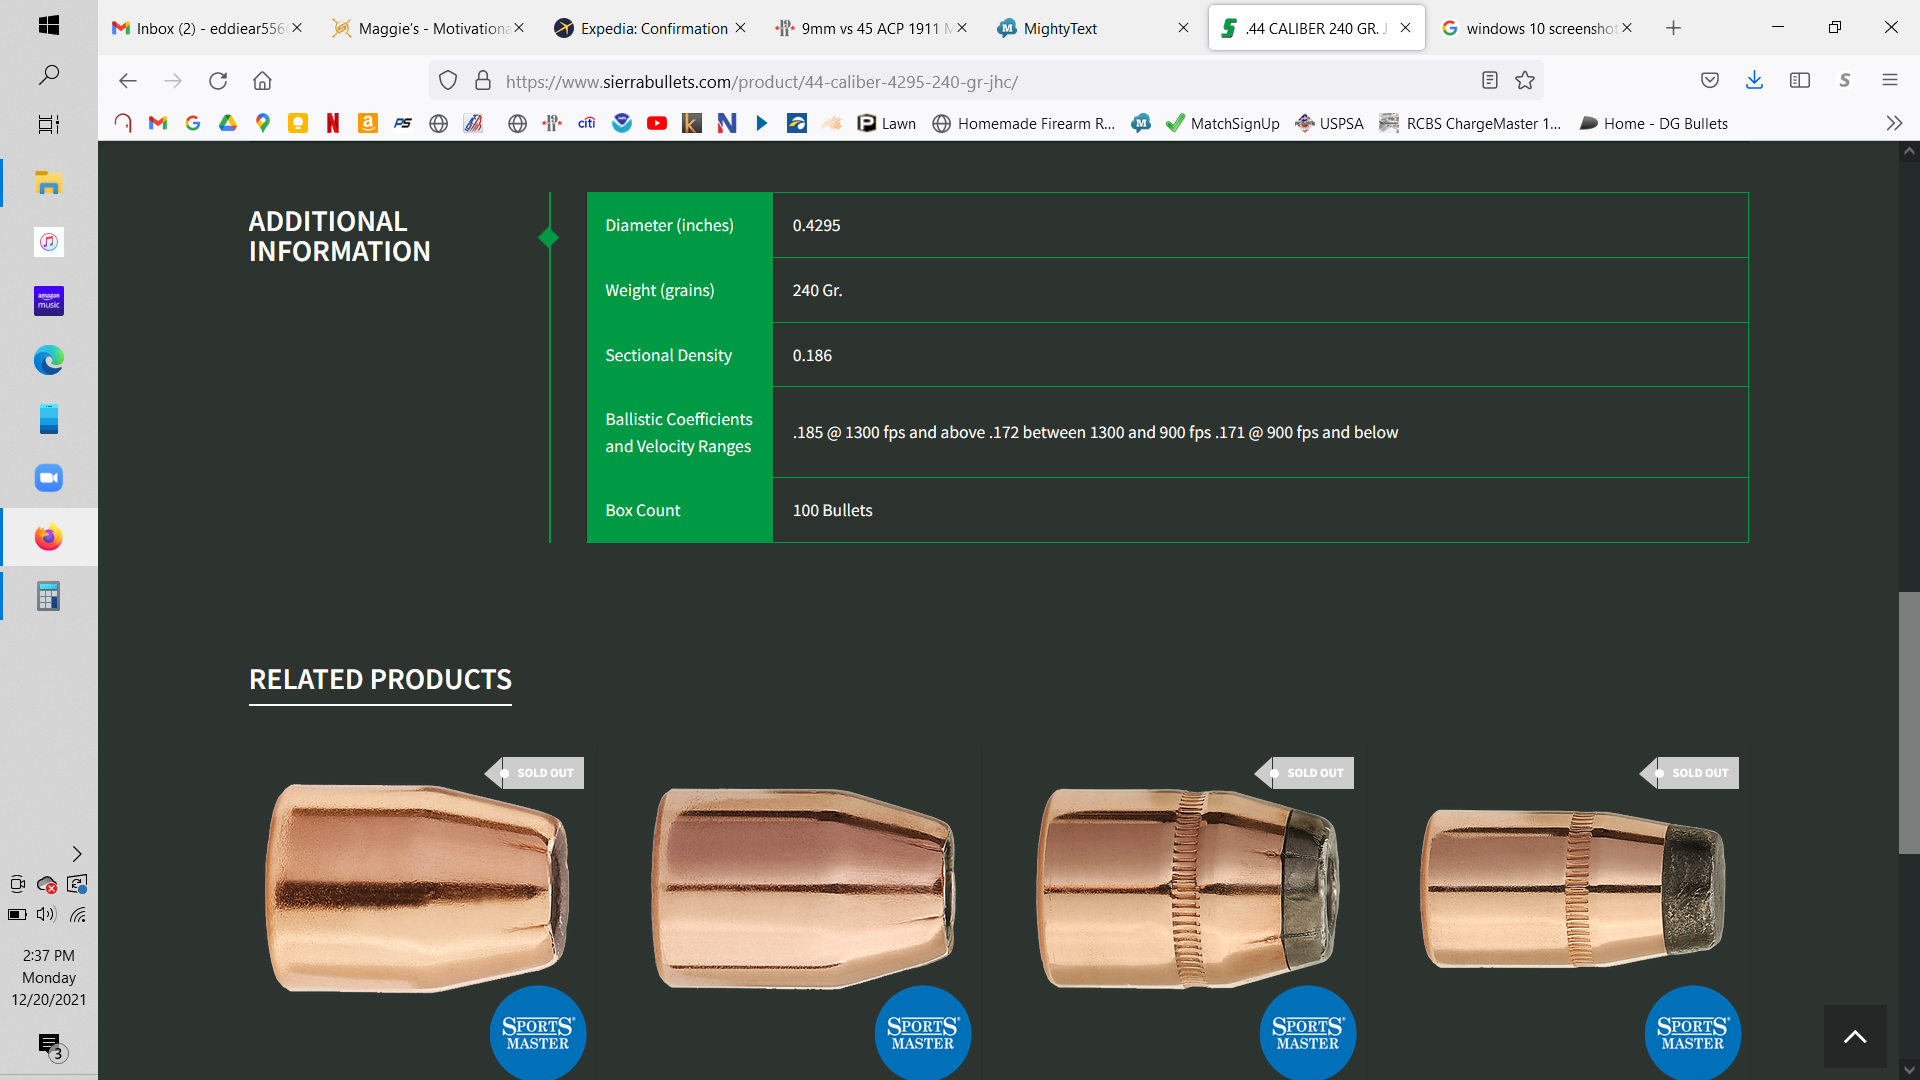Toggle reader view for this page
The height and width of the screenshot is (1080, 1920).
click(x=1490, y=81)
